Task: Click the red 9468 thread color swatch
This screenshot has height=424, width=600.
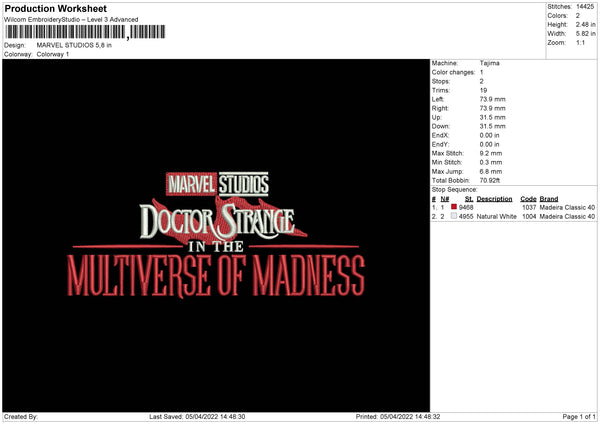Action: pyautogui.click(x=454, y=207)
